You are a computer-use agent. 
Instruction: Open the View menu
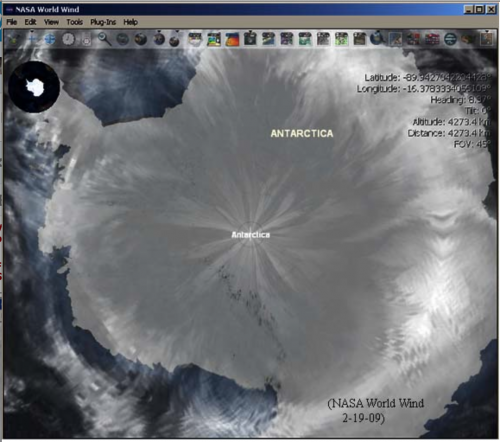click(x=51, y=22)
